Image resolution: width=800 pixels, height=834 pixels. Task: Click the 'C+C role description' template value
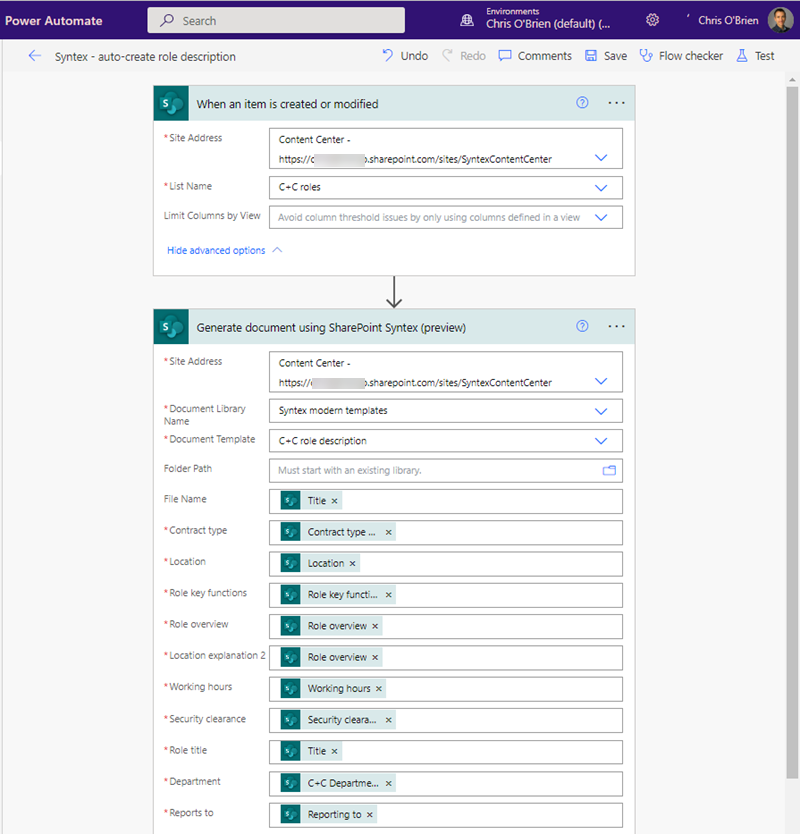click(322, 441)
